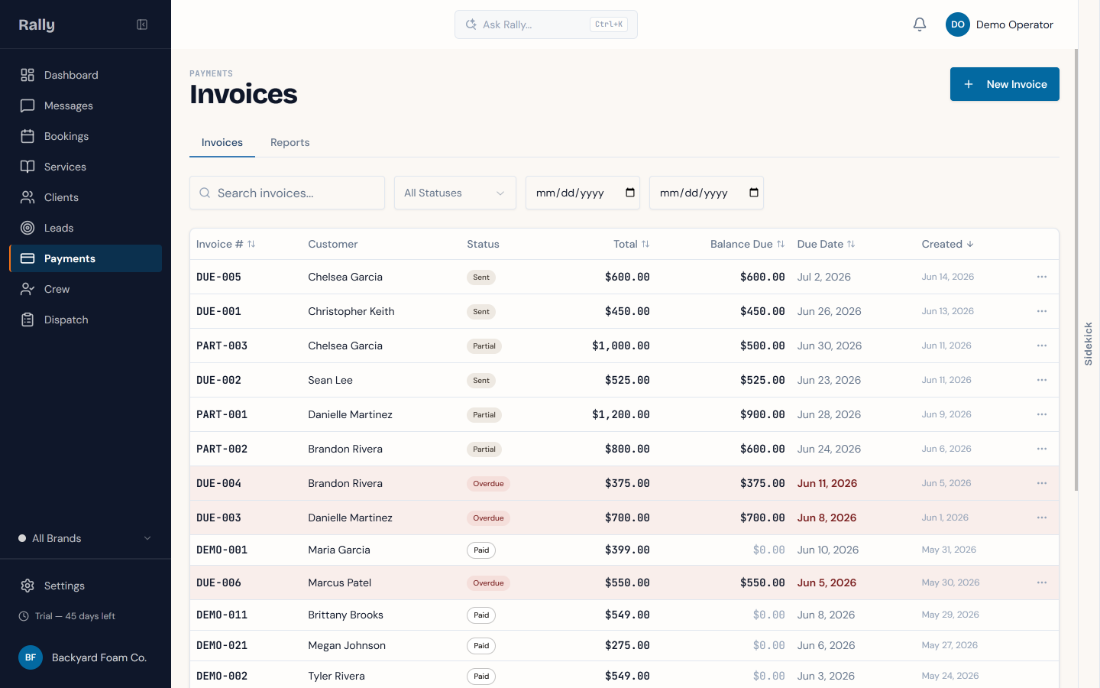The height and width of the screenshot is (688, 1100).
Task: Click the second mm/dd/yyyy date input
Action: 706,193
